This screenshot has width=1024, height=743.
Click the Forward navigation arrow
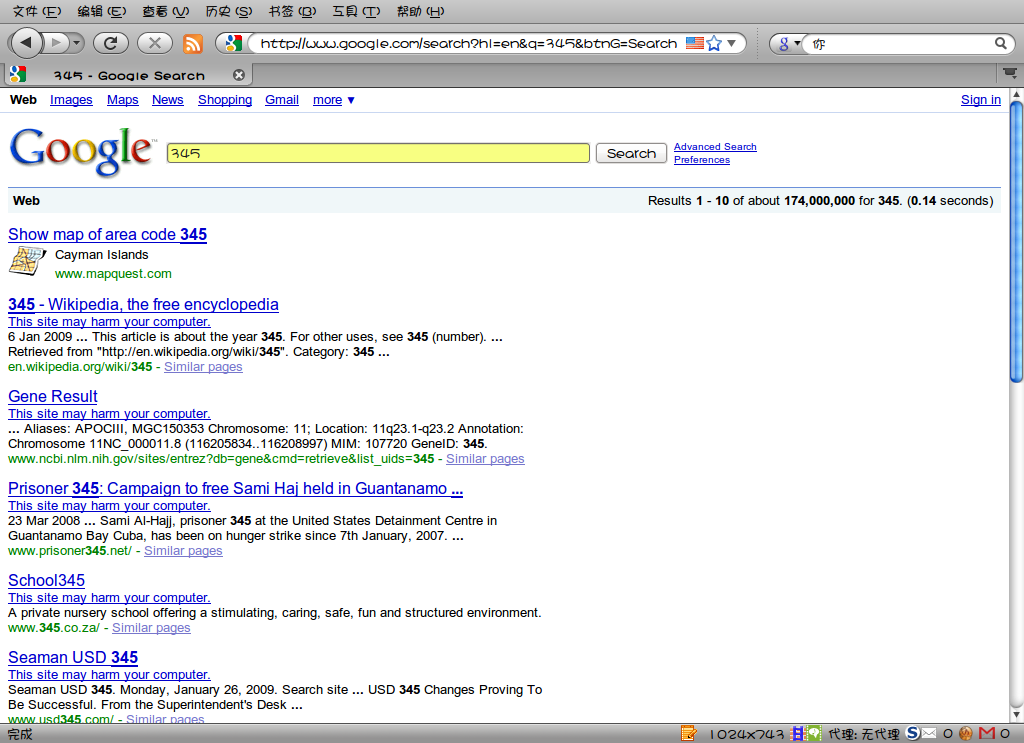pos(57,43)
